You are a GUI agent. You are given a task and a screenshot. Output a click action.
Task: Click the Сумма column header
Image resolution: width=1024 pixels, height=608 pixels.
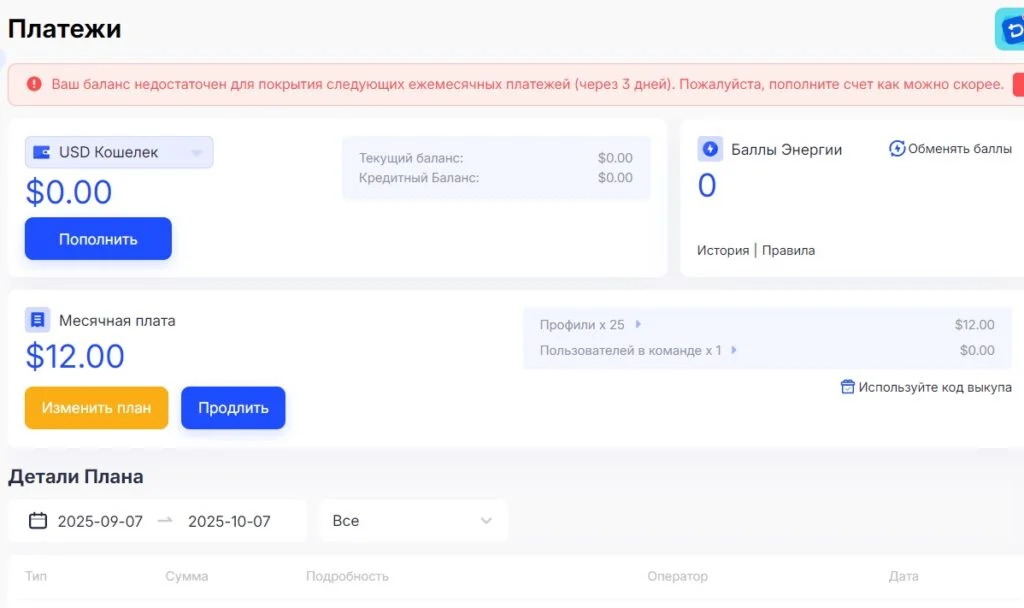click(x=187, y=576)
